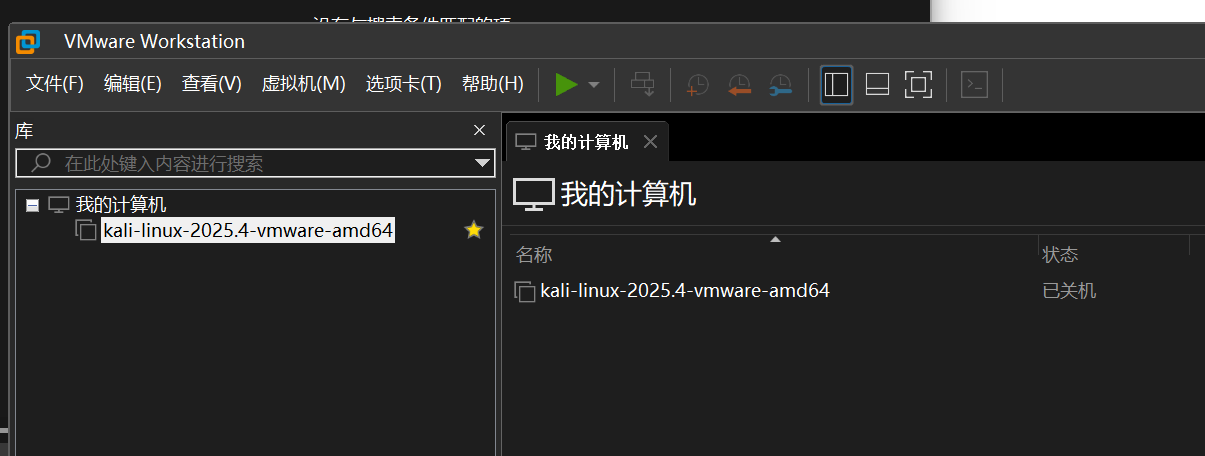The height and width of the screenshot is (456, 1205).
Task: Sort by the 名称 column header
Action: [534, 255]
